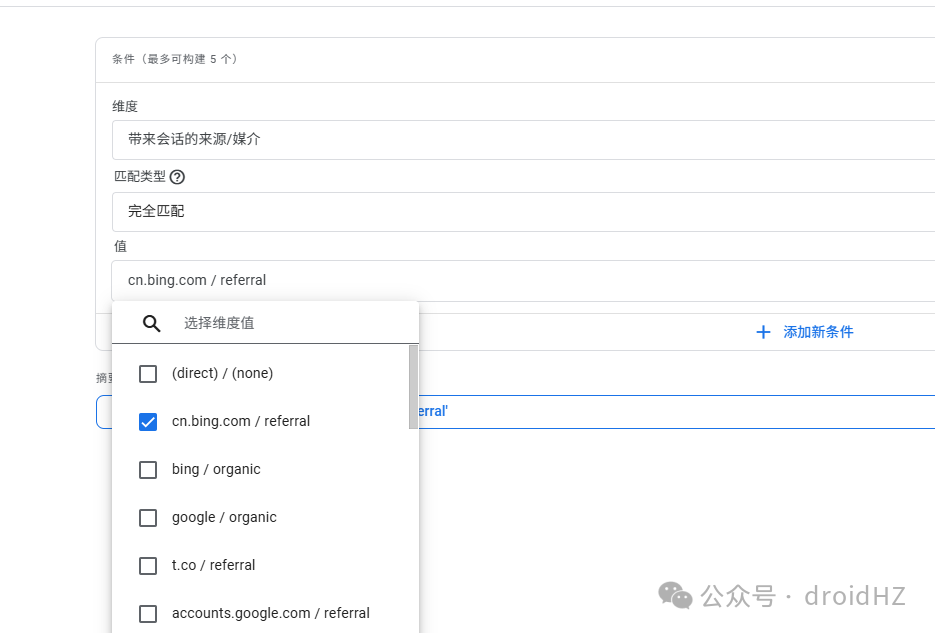Check the google / organic checkbox

(148, 518)
